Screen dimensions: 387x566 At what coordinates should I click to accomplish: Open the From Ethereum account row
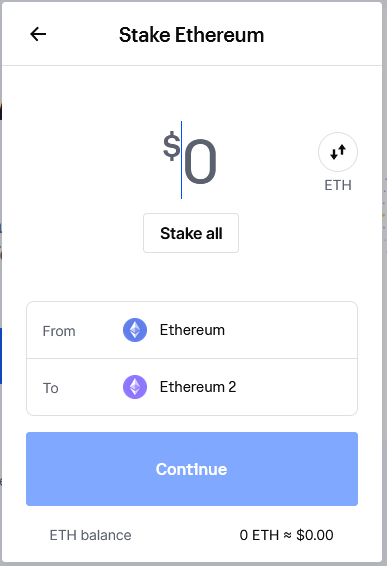(192, 330)
